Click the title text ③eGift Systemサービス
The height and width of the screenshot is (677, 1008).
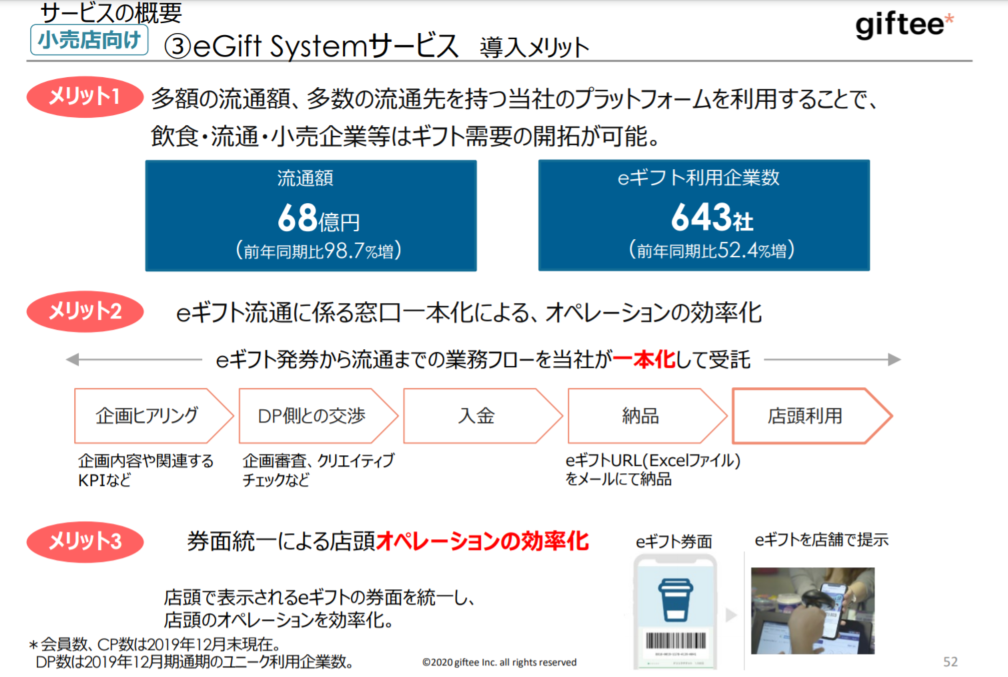point(312,46)
